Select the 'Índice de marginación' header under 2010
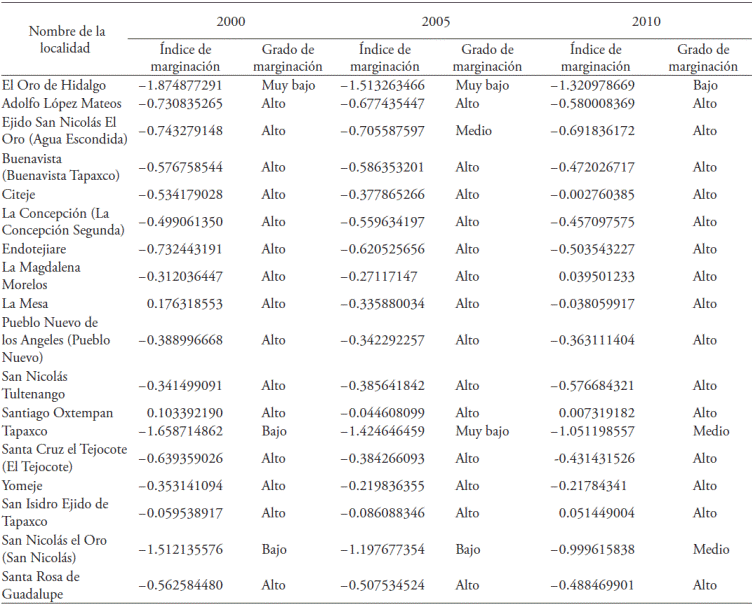Viewport: 752px width, 606px height. coord(596,58)
